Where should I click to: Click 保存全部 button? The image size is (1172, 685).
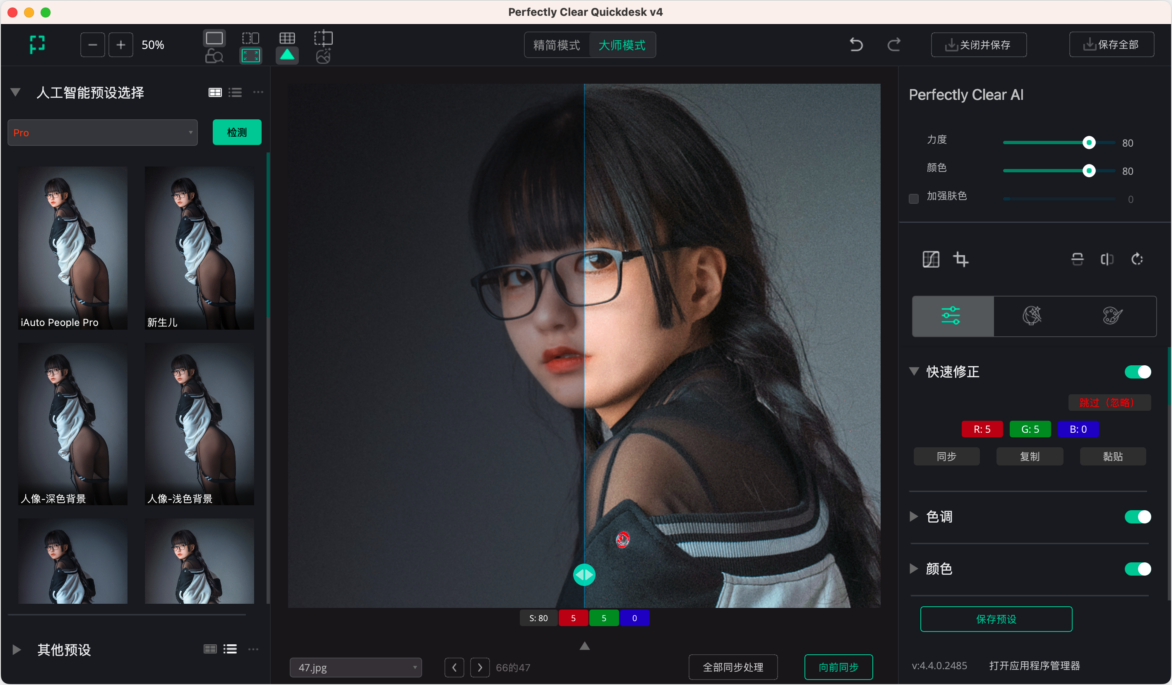(x=1111, y=45)
